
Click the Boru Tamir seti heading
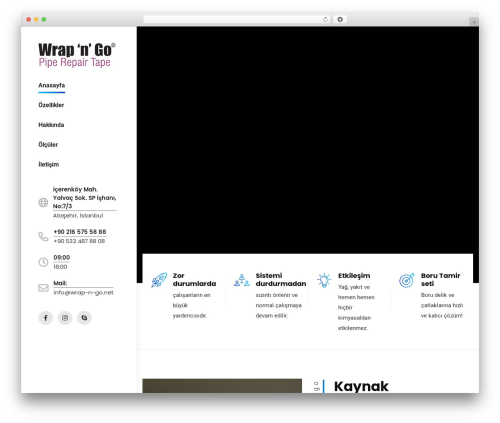pyautogui.click(x=440, y=280)
